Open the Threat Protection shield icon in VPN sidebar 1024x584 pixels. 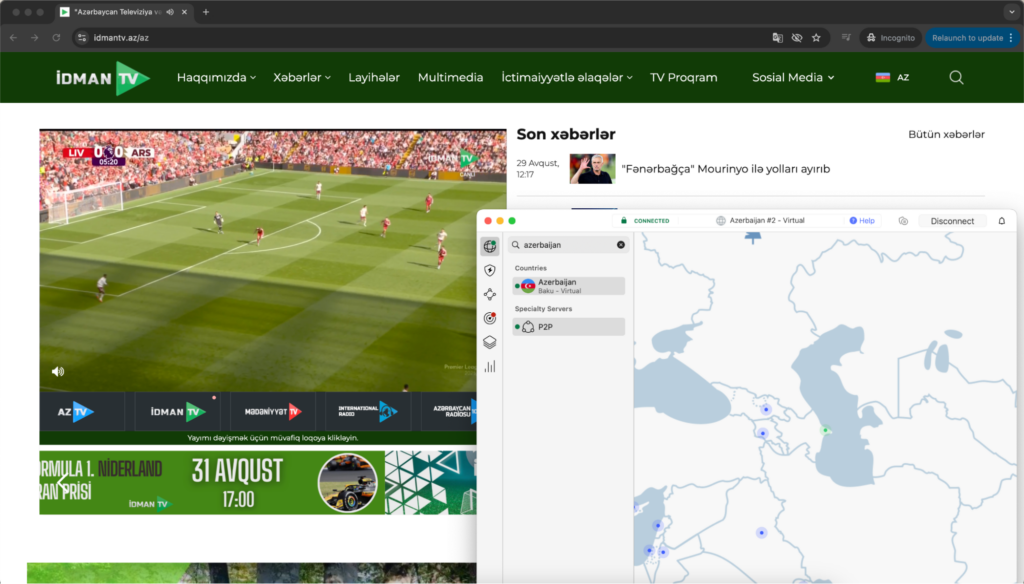[x=490, y=270]
